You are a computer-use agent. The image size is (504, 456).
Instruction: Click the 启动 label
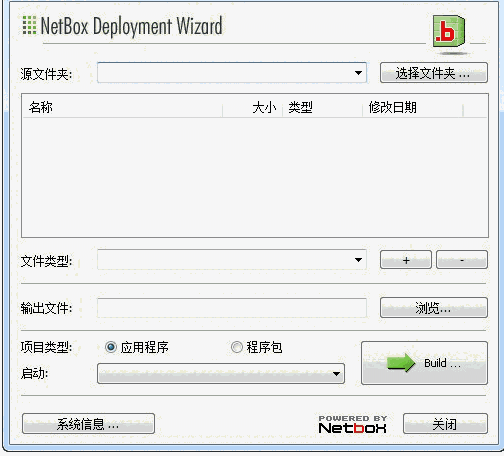click(x=34, y=373)
